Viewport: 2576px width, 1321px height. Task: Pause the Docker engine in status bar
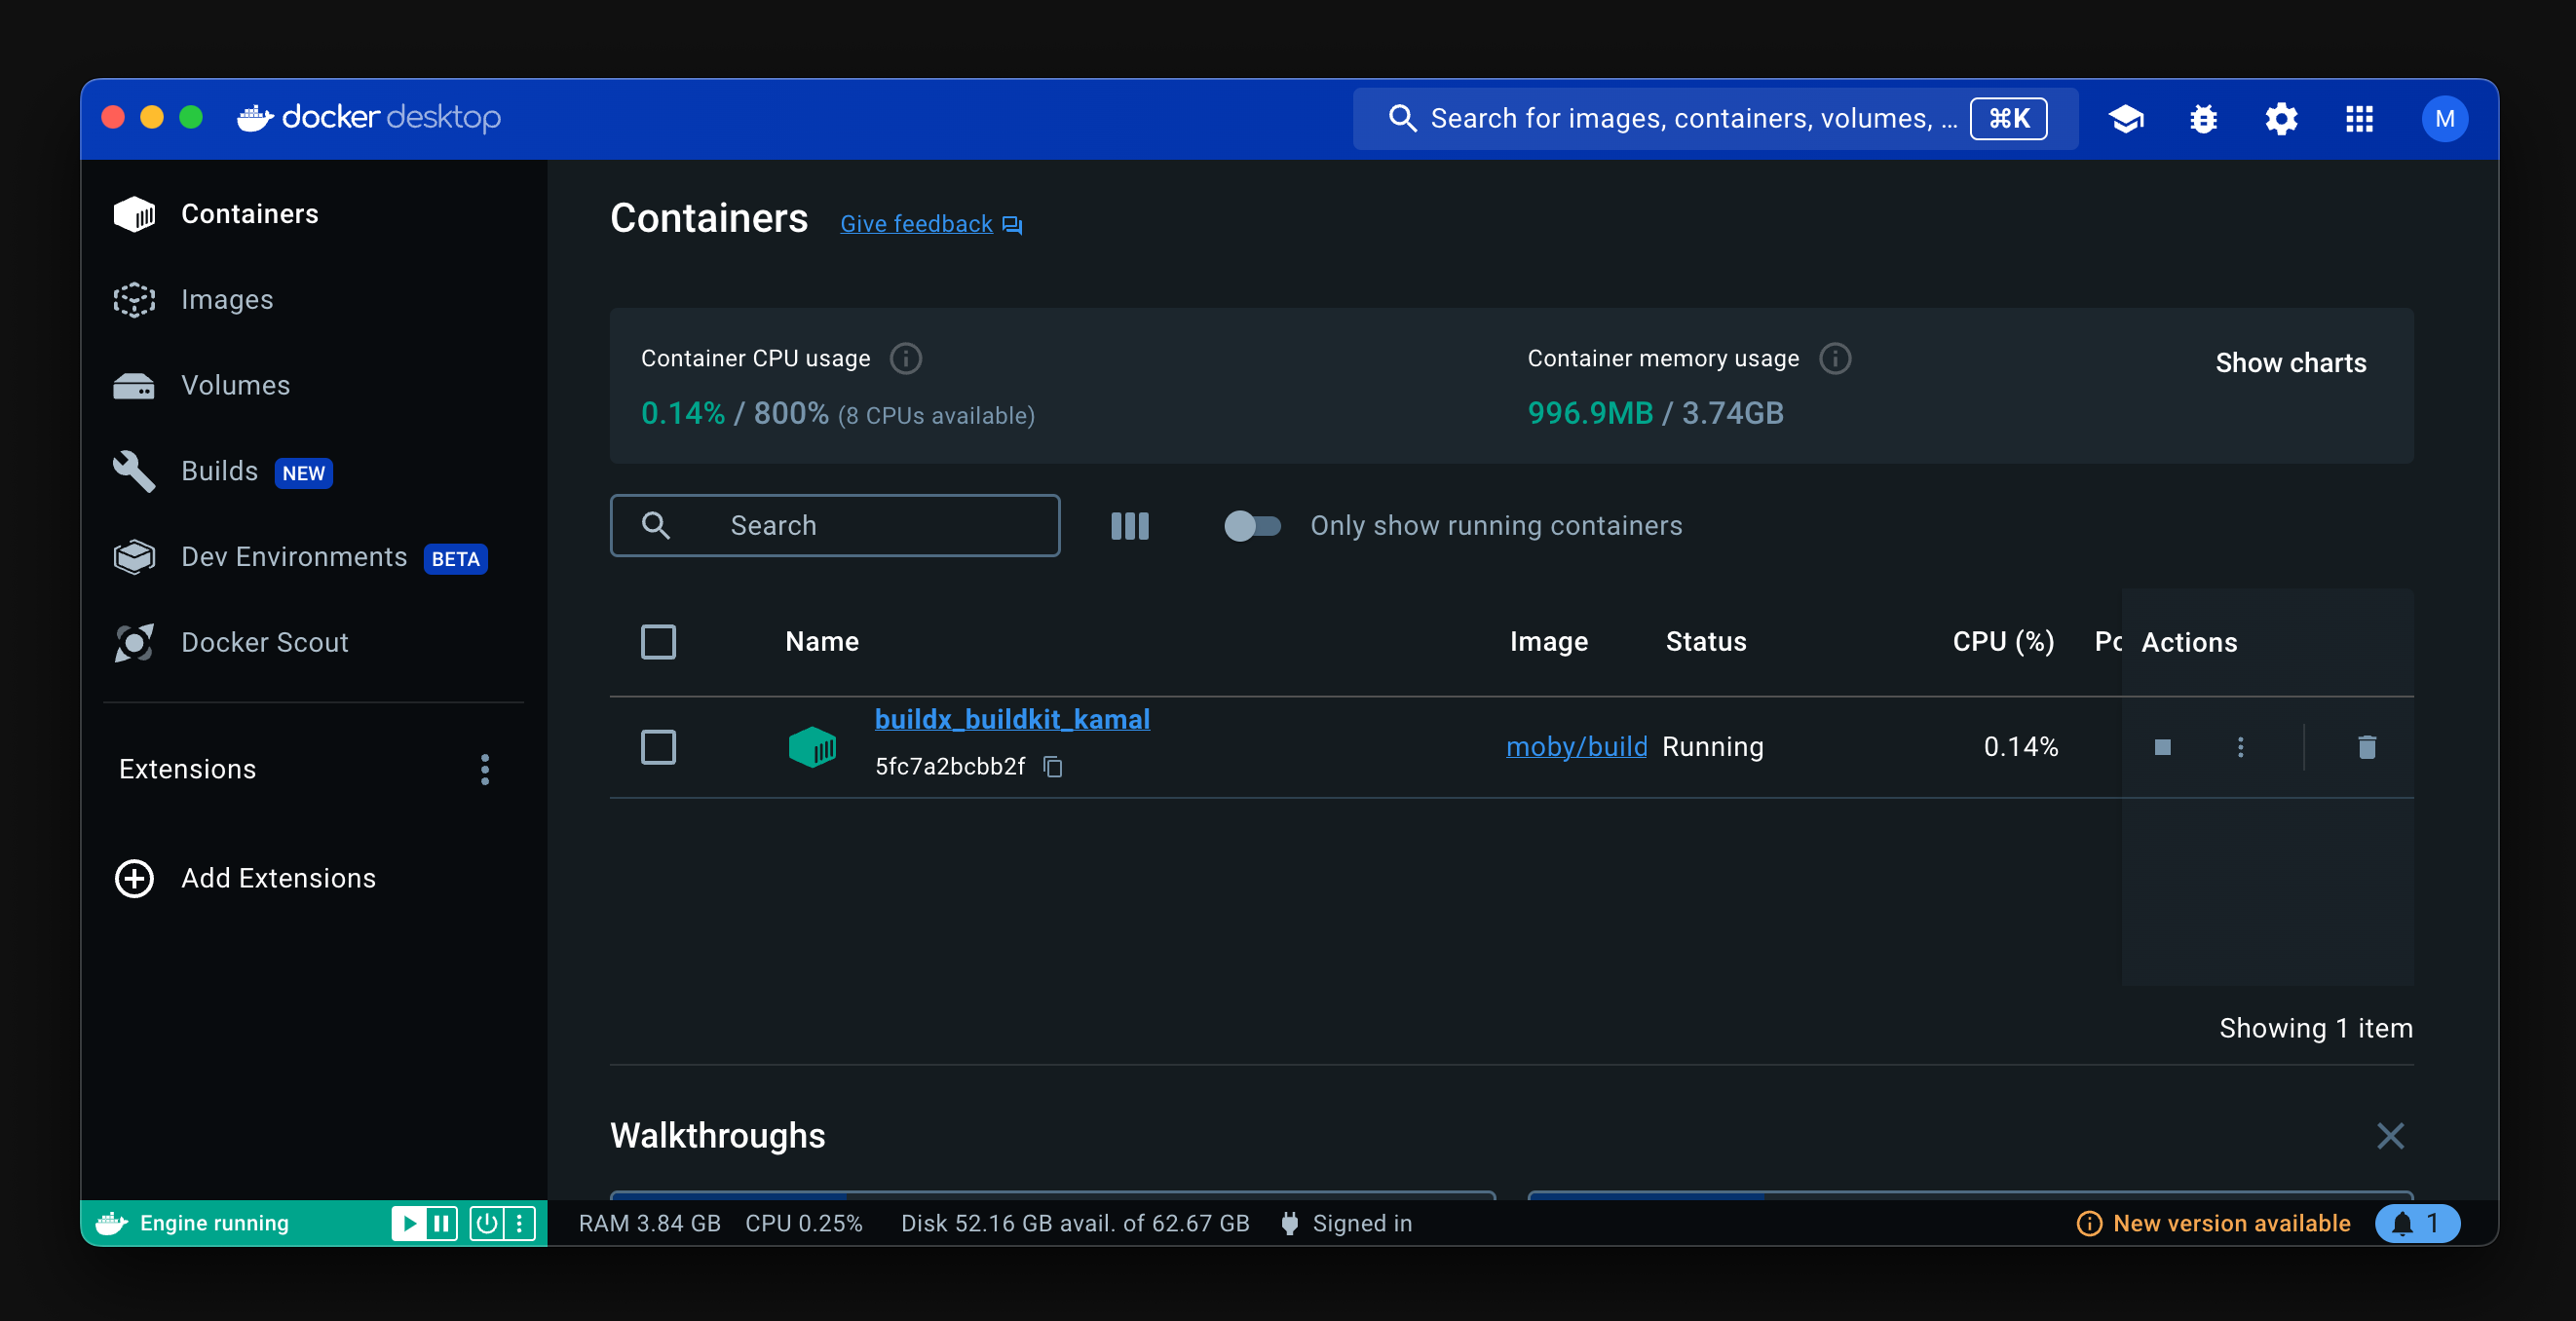(x=440, y=1223)
